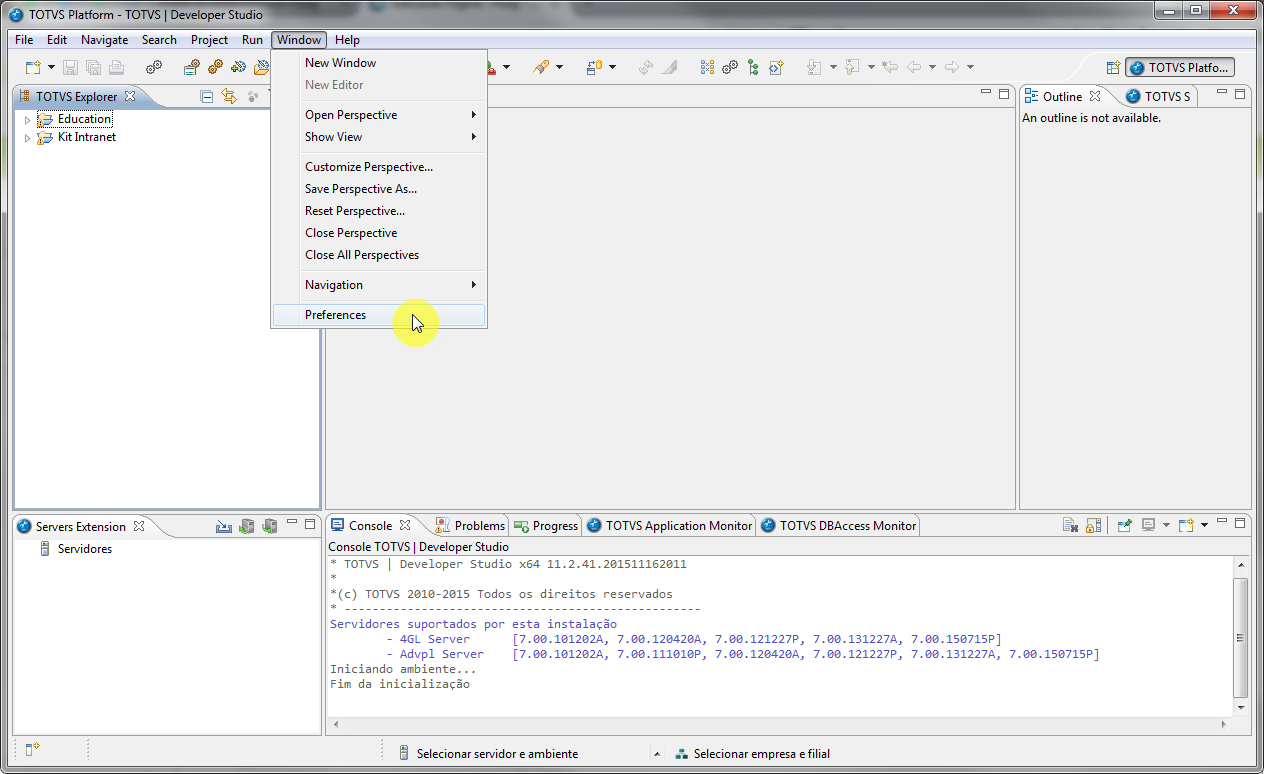Open the Project menu
This screenshot has width=1264, height=774.
pyautogui.click(x=210, y=40)
